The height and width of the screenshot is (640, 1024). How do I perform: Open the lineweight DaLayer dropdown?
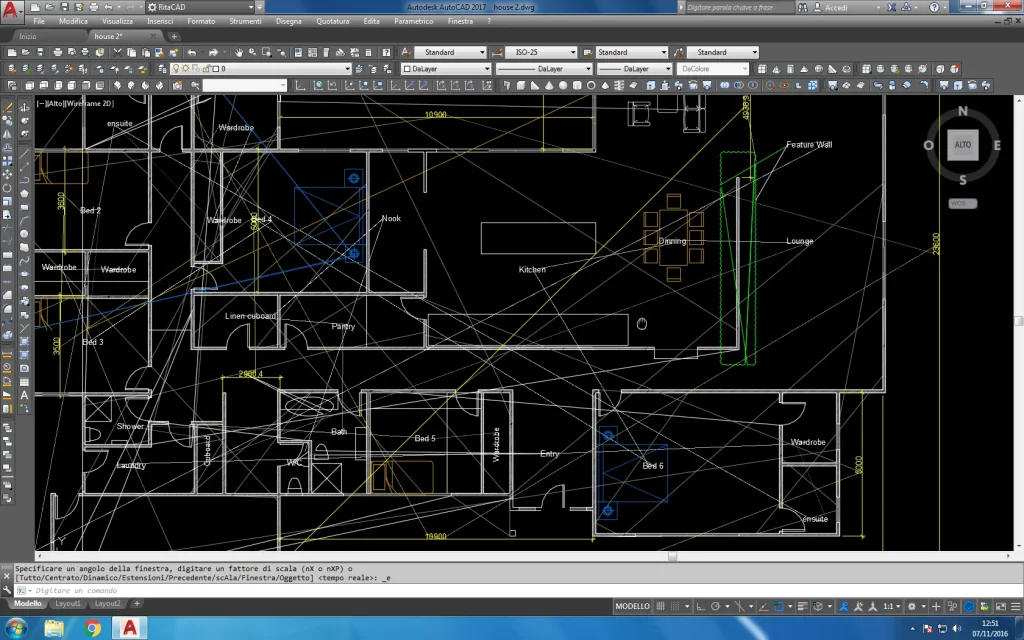(667, 68)
